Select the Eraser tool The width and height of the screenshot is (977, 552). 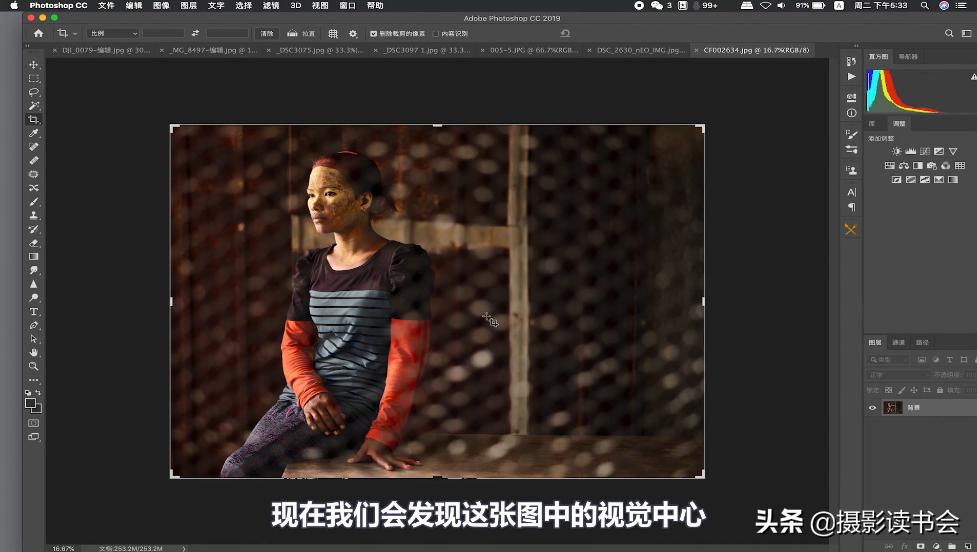[34, 243]
